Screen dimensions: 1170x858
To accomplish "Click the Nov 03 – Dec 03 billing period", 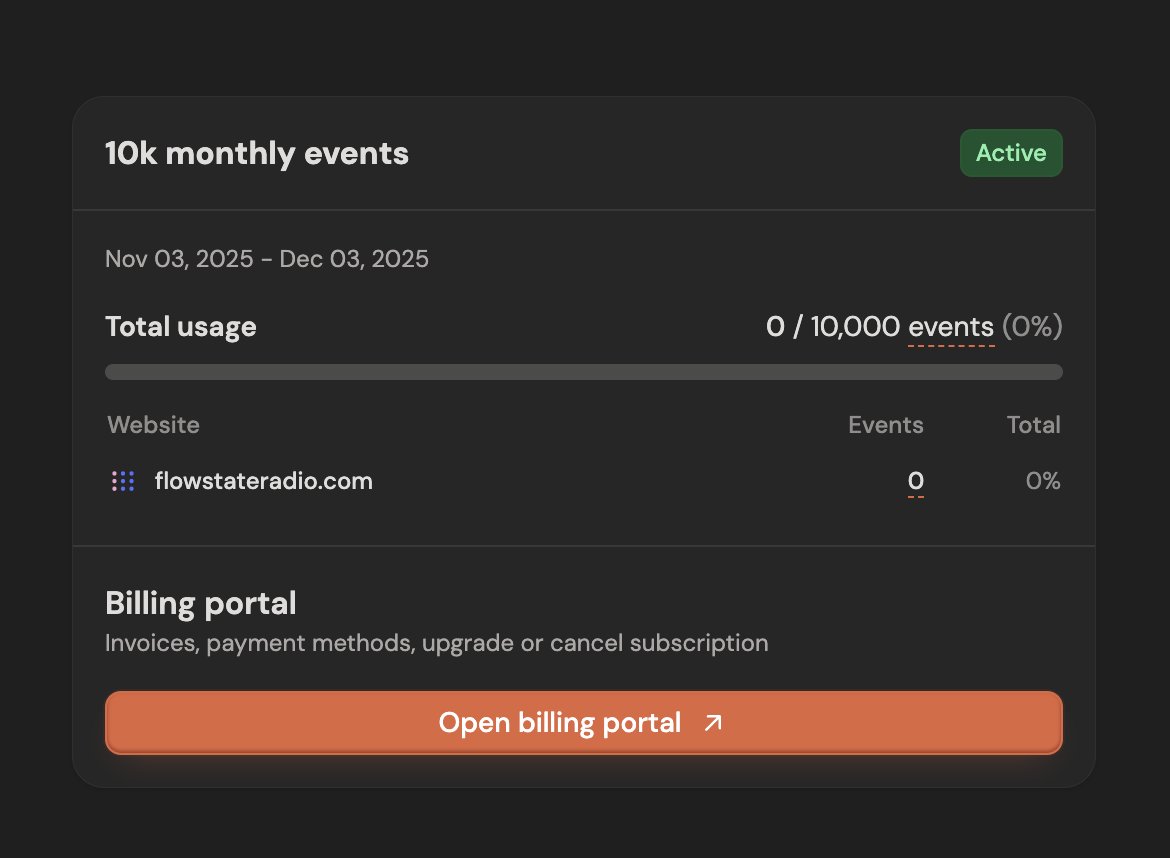I will [x=266, y=258].
